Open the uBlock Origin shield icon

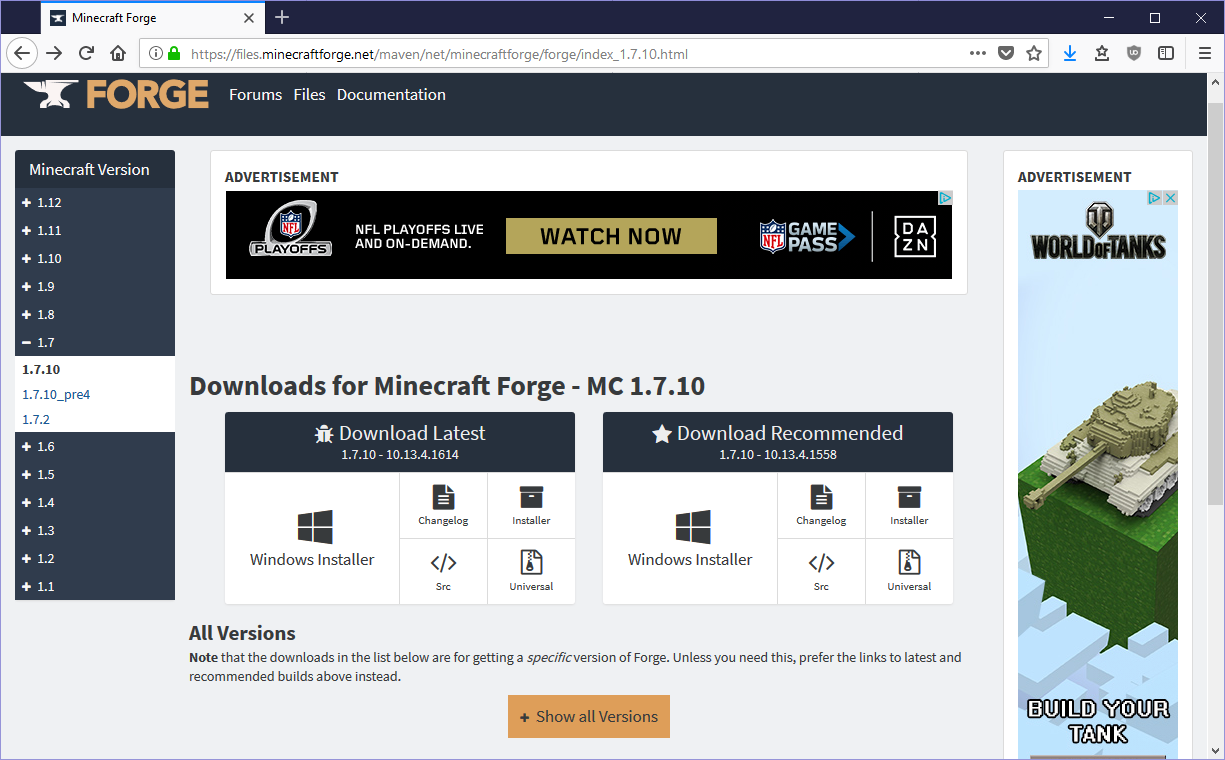tap(1134, 53)
